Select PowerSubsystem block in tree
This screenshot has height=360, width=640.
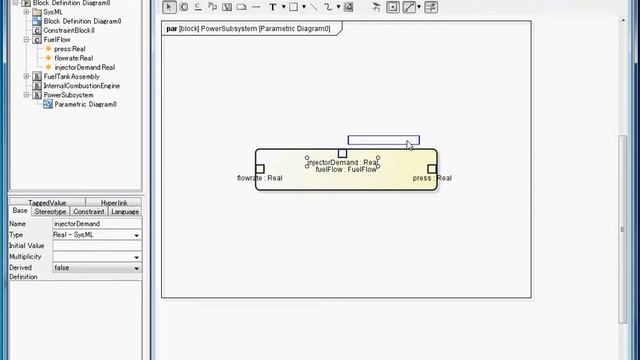(63, 95)
